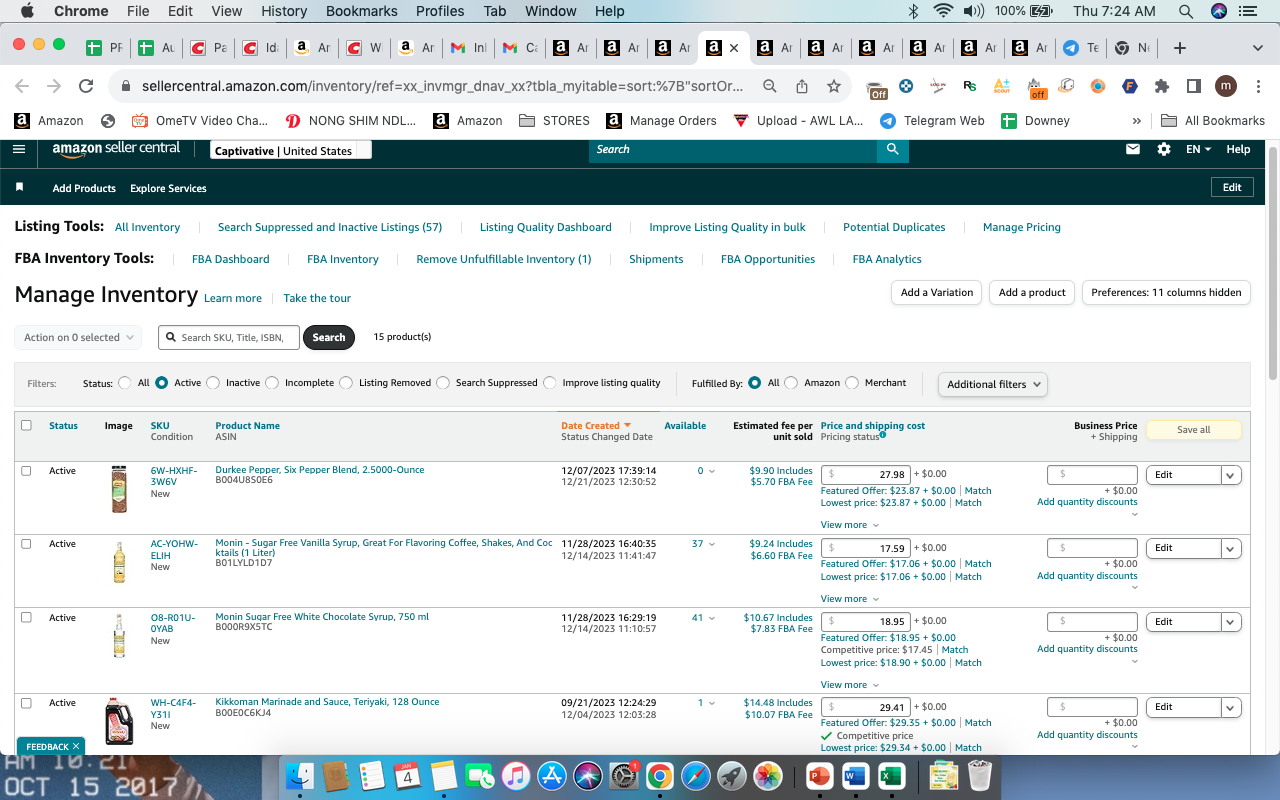
Task: Open the A+ Scout extension icon
Action: 1002,86
